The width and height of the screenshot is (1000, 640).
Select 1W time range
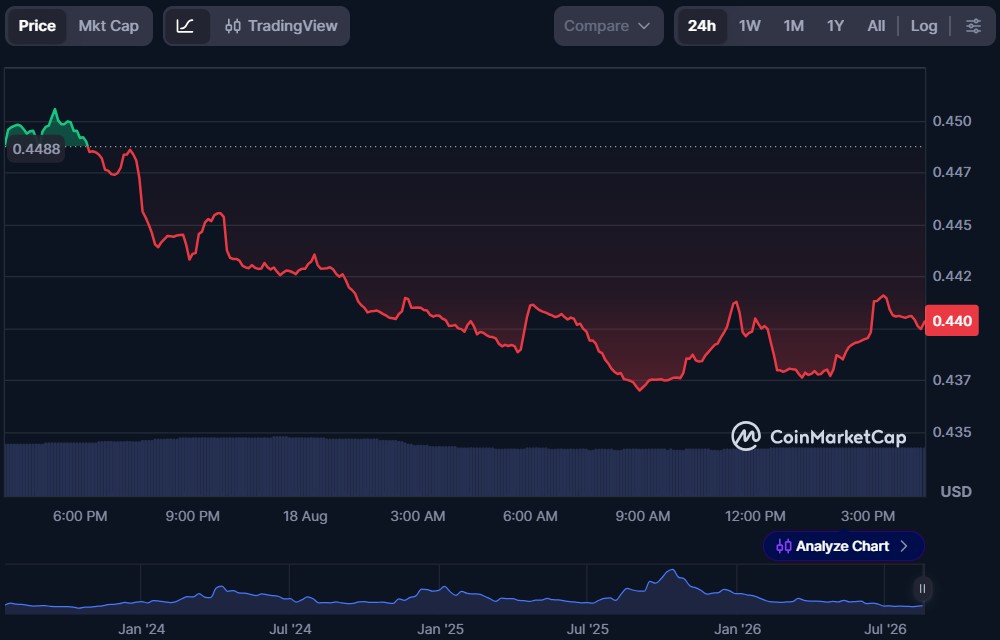pyautogui.click(x=749, y=26)
